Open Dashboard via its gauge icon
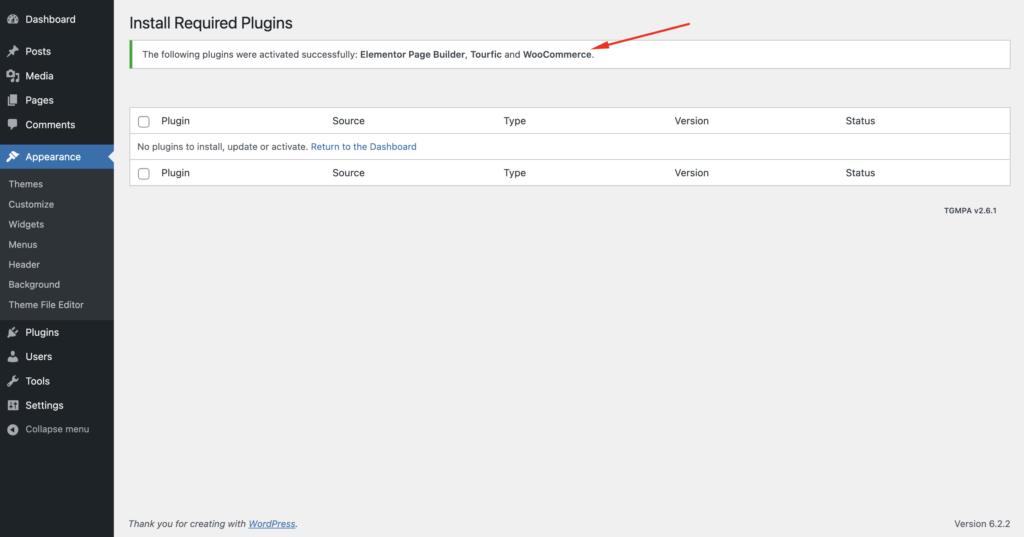This screenshot has width=1024, height=537. click(12, 20)
